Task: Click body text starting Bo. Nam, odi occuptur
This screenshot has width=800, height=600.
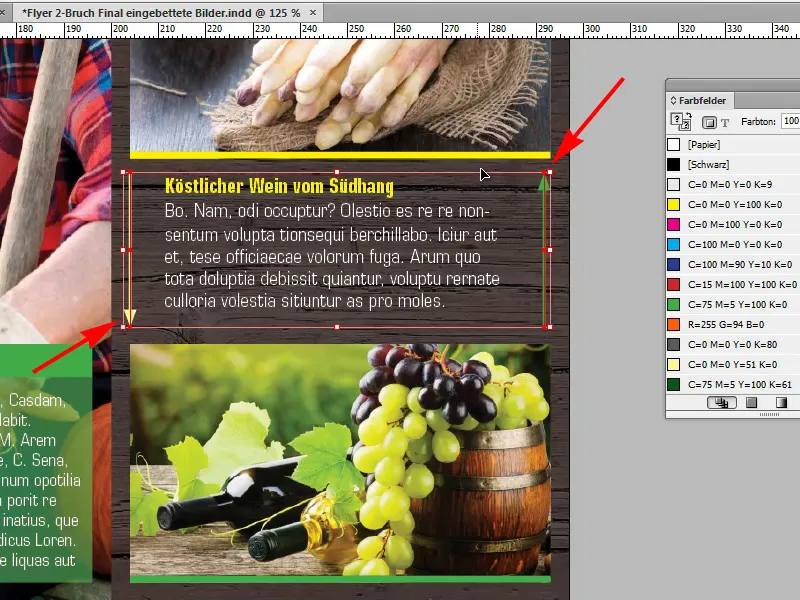Action: click(332, 256)
